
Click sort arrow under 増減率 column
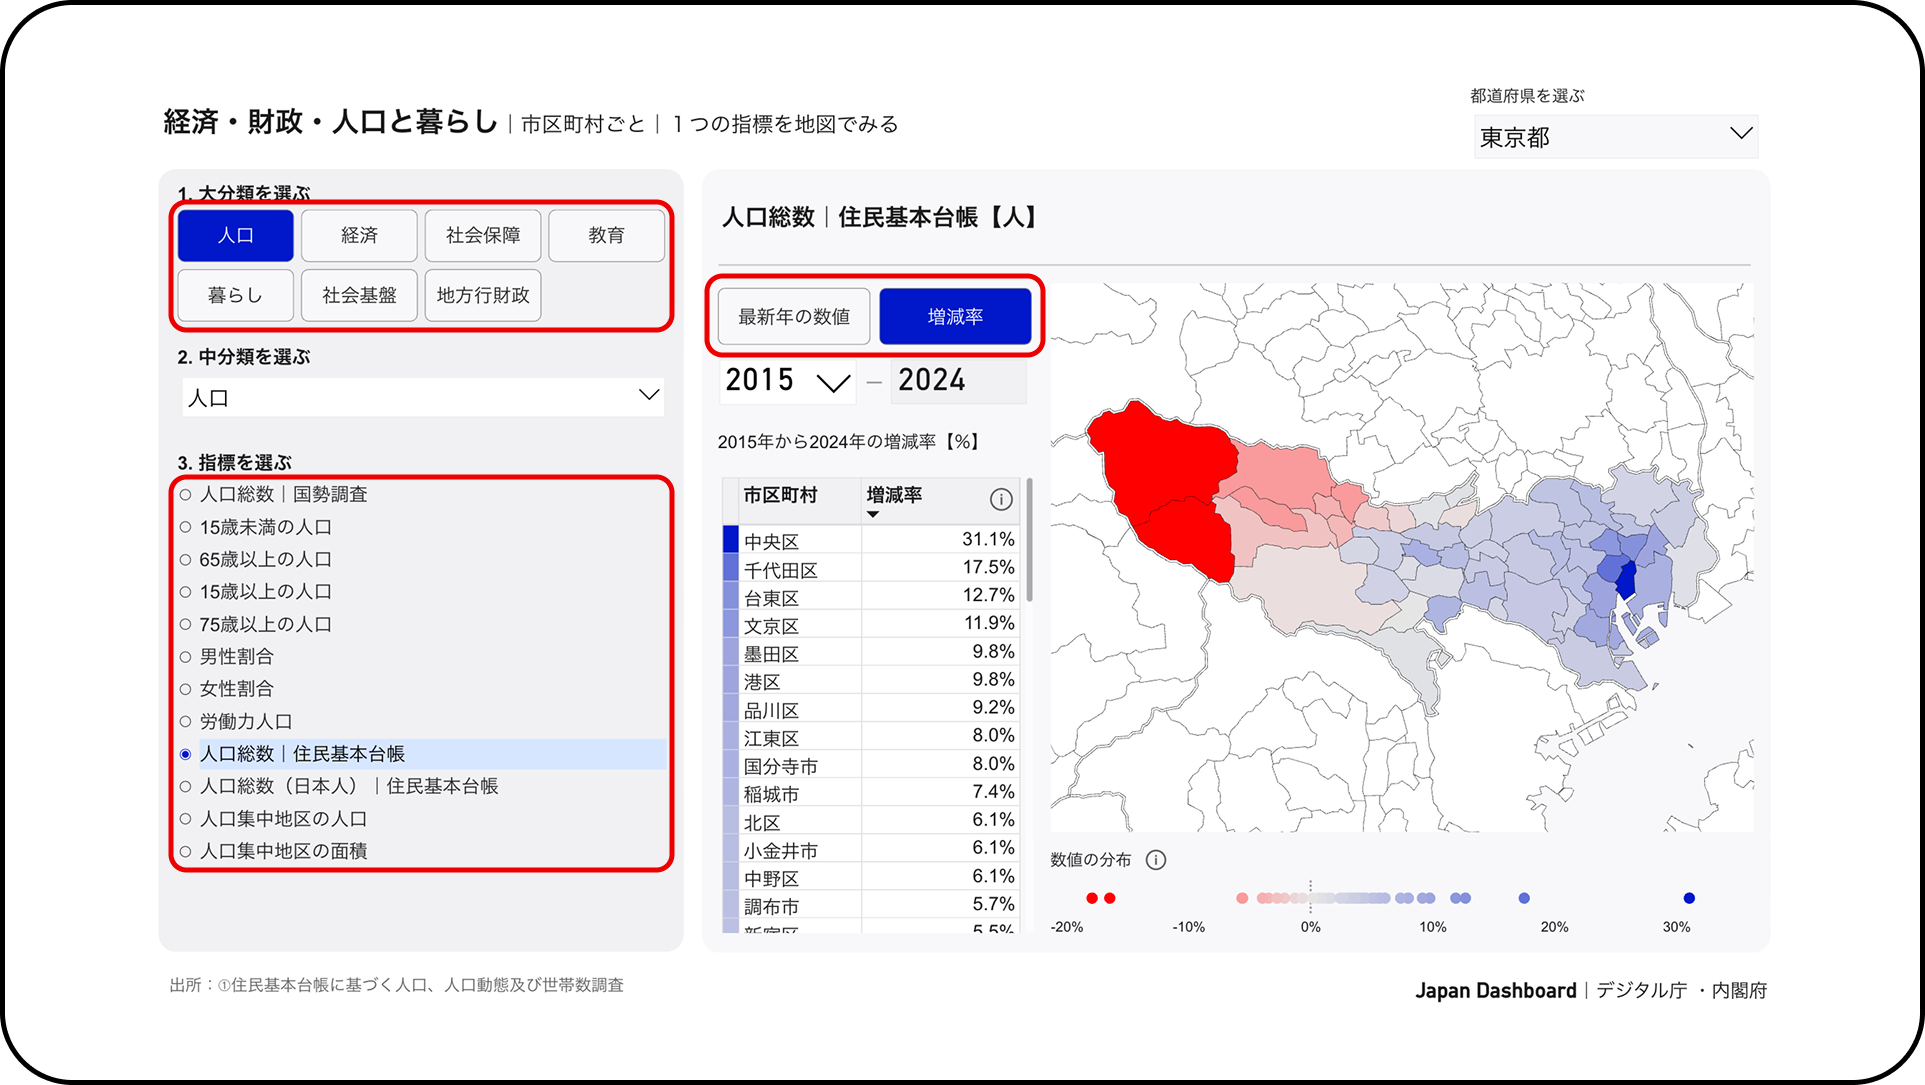pyautogui.click(x=873, y=515)
